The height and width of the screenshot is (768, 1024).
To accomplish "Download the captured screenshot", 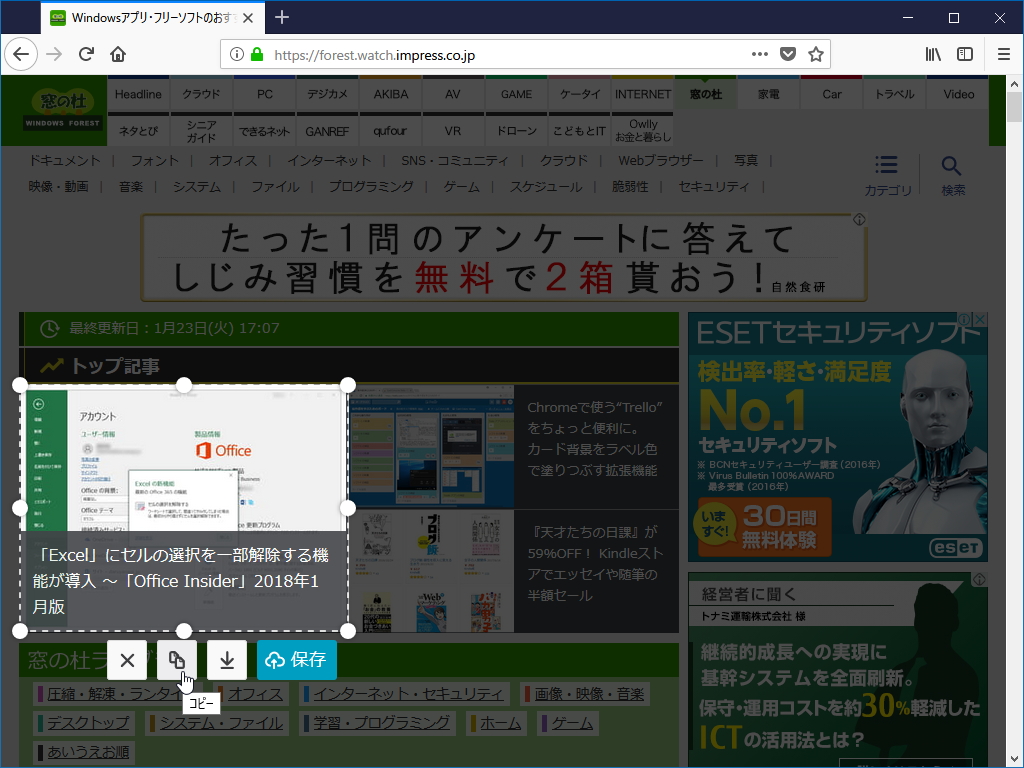I will (225, 660).
